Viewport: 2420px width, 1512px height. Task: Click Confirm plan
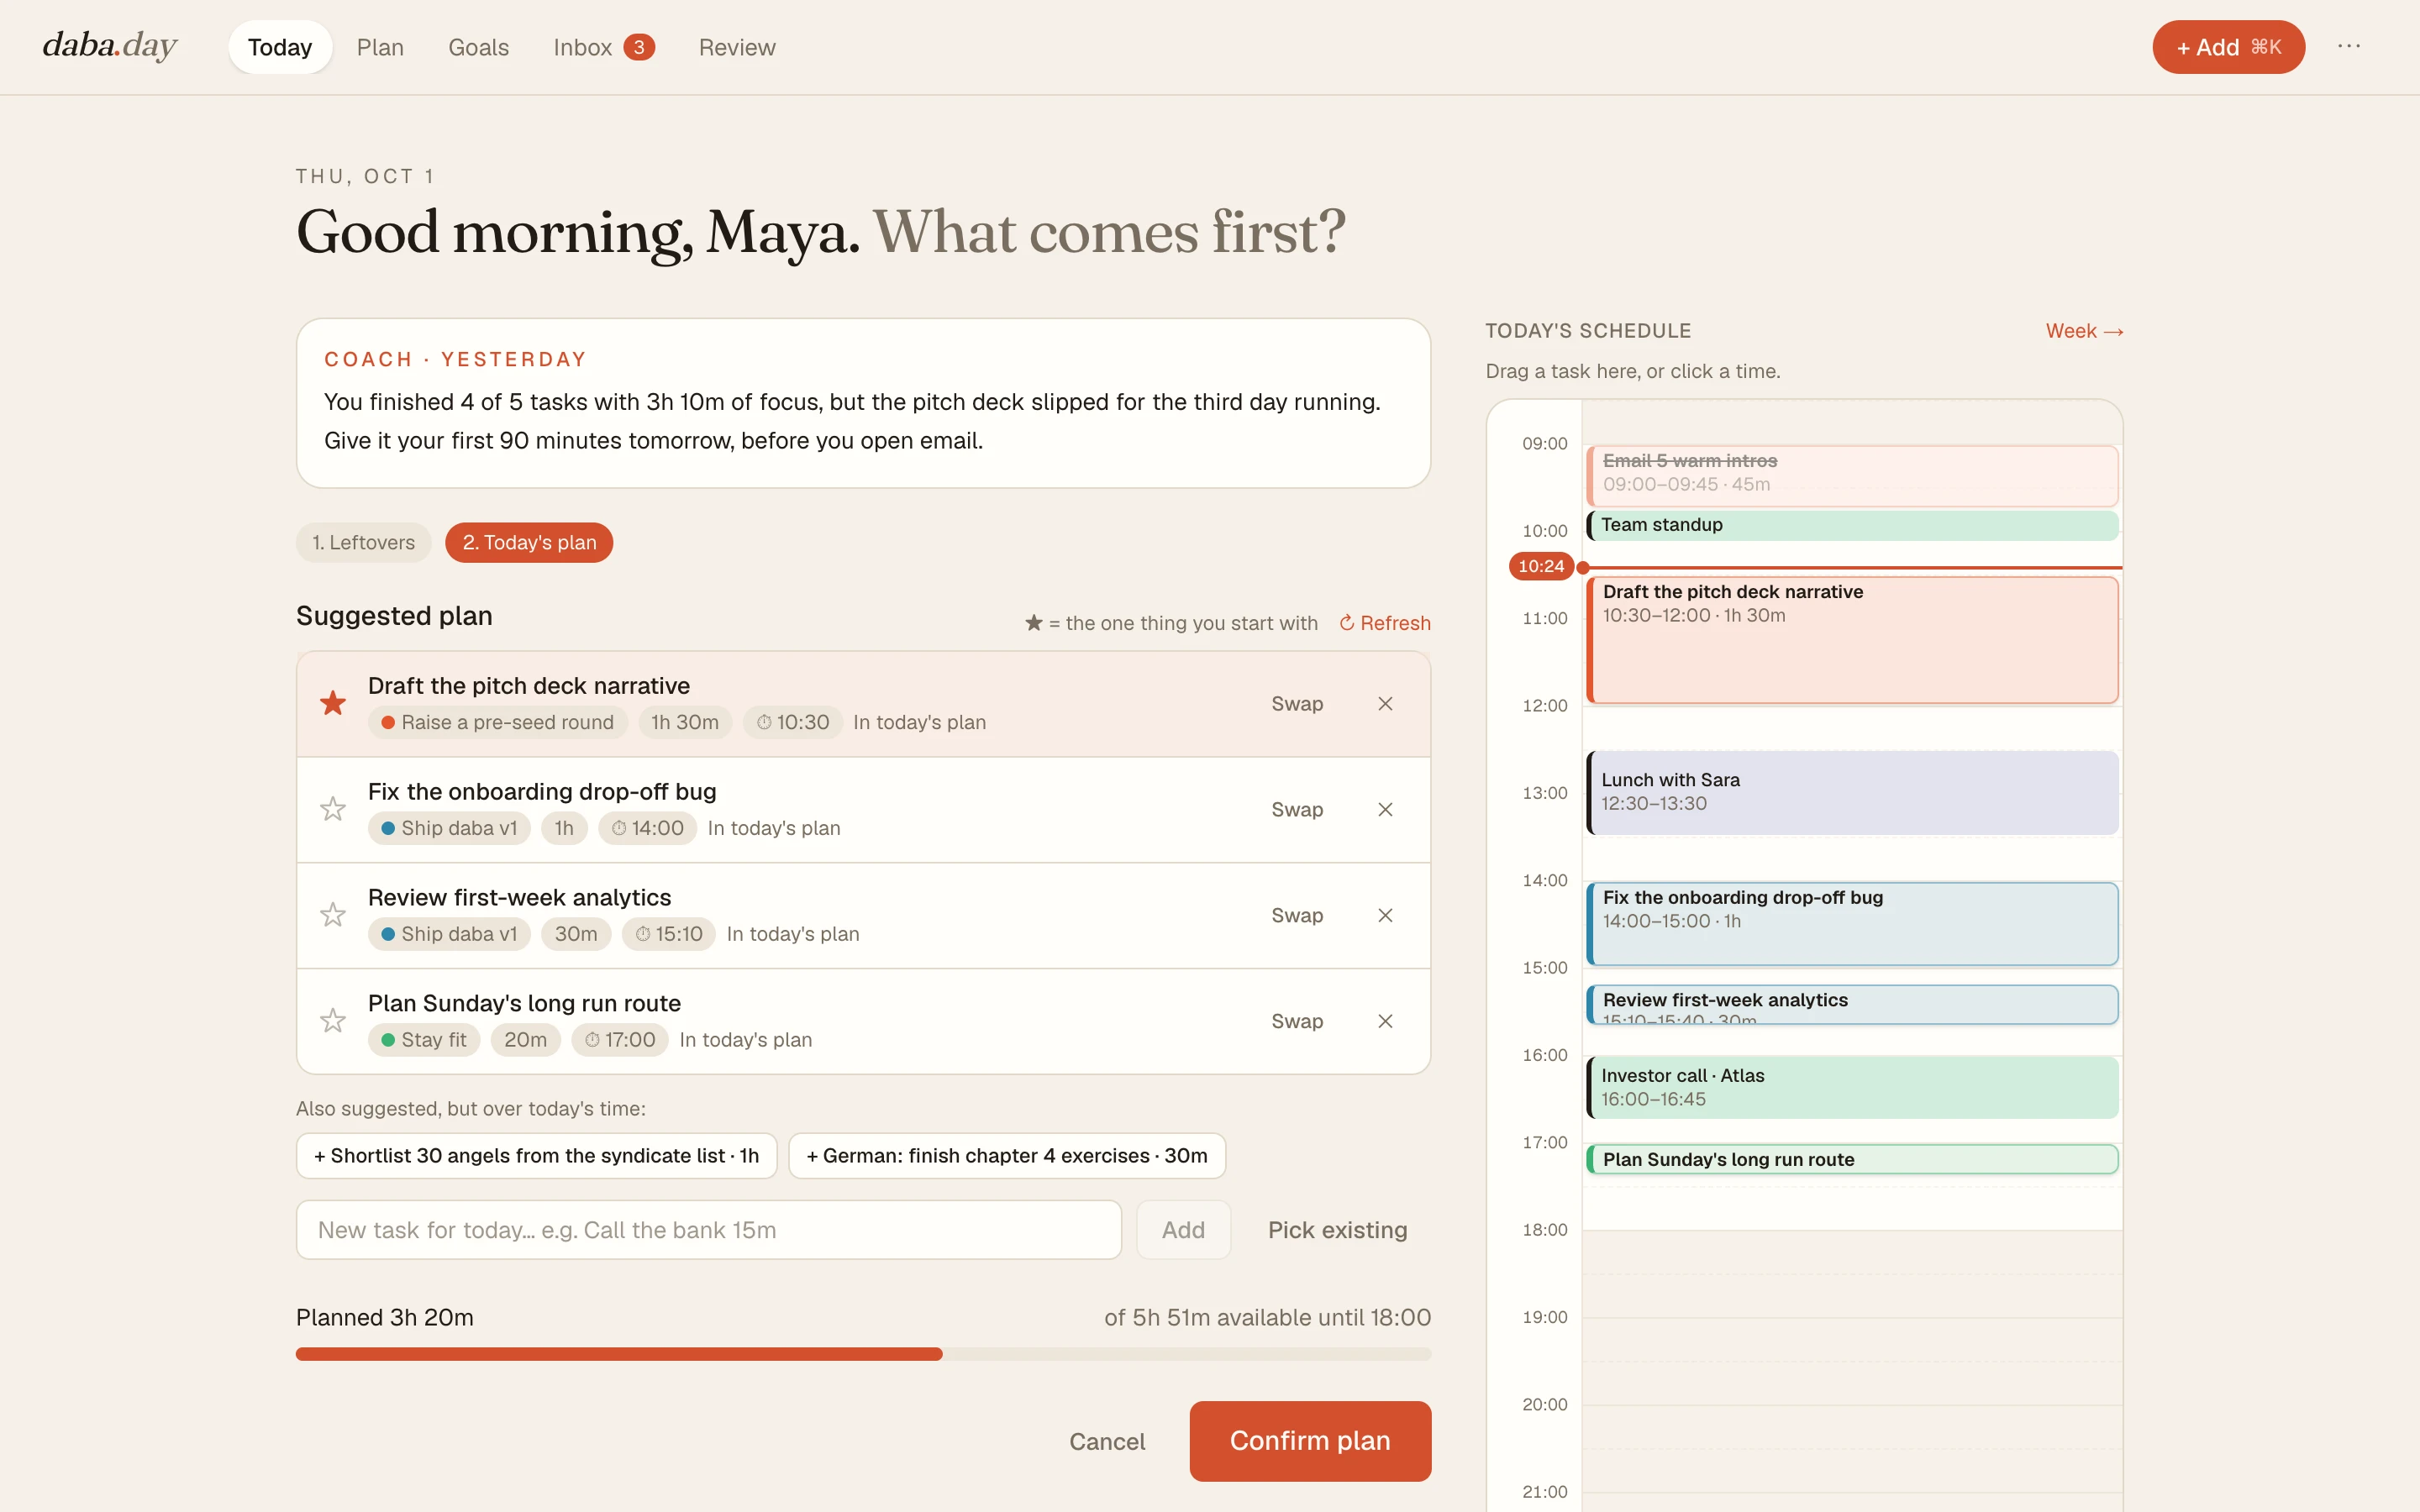(x=1310, y=1441)
